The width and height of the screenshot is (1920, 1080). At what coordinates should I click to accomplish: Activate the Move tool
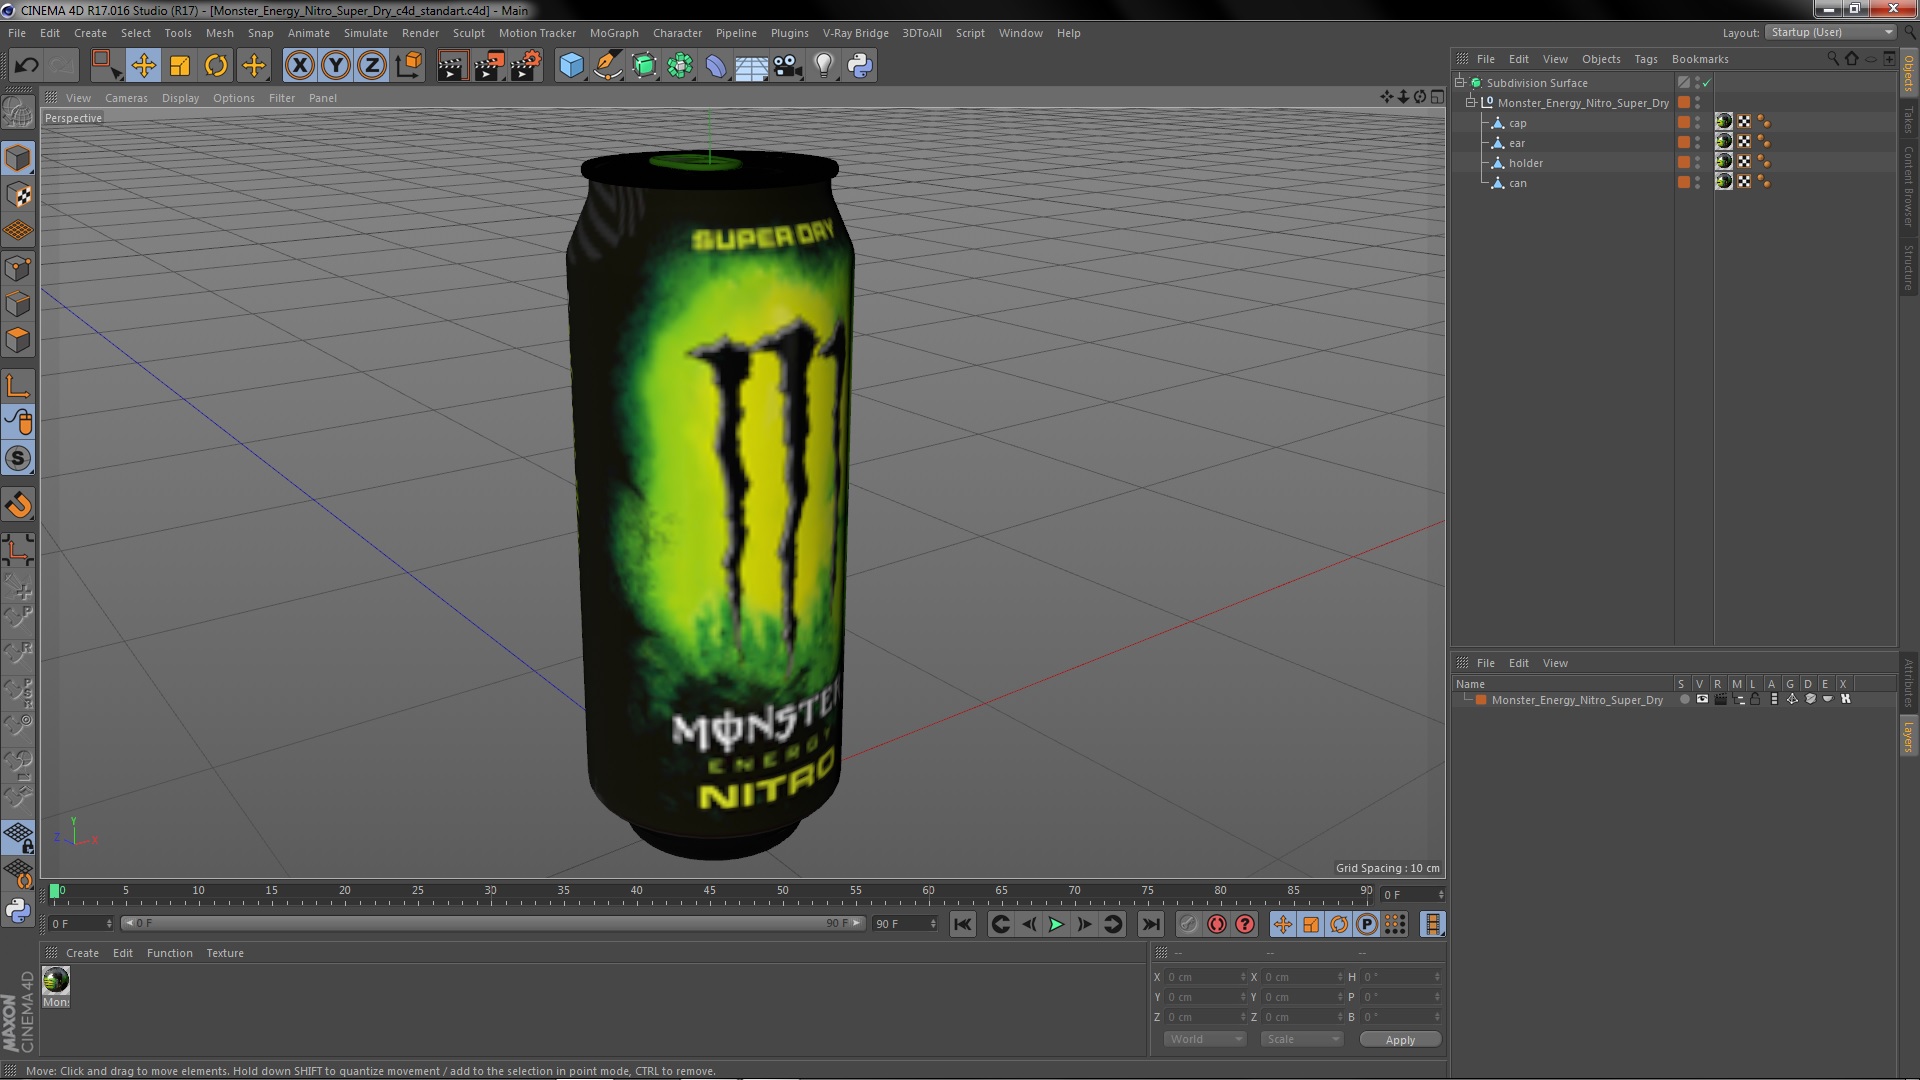(x=143, y=66)
